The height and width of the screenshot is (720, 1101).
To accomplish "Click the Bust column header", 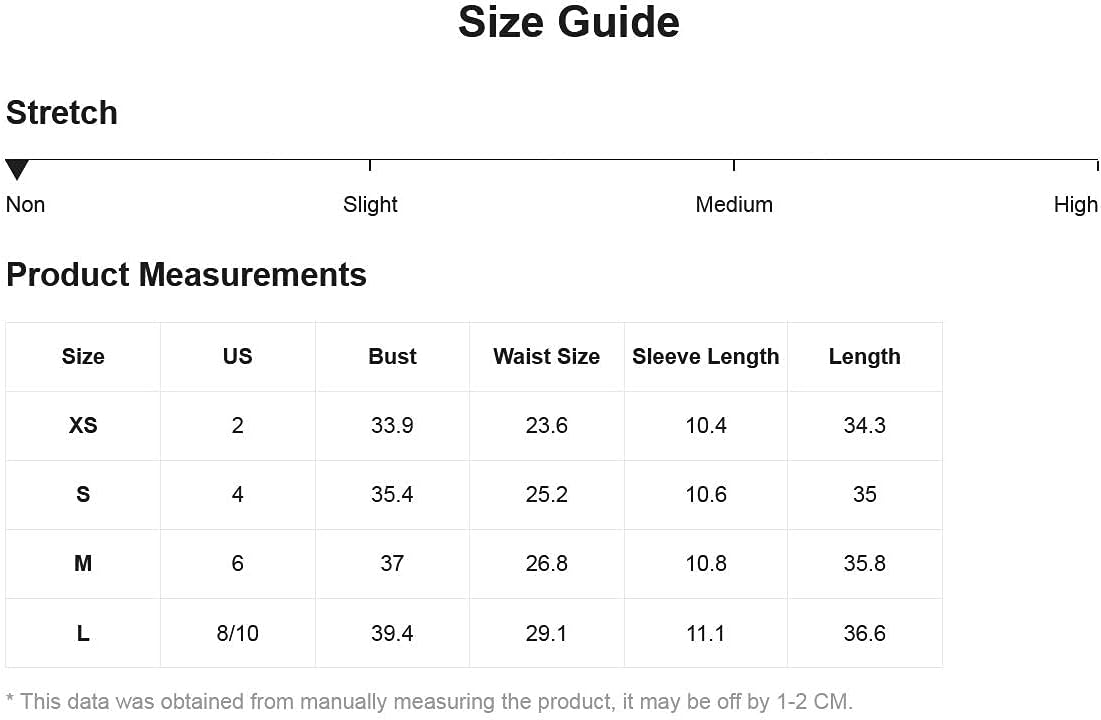I will click(392, 357).
